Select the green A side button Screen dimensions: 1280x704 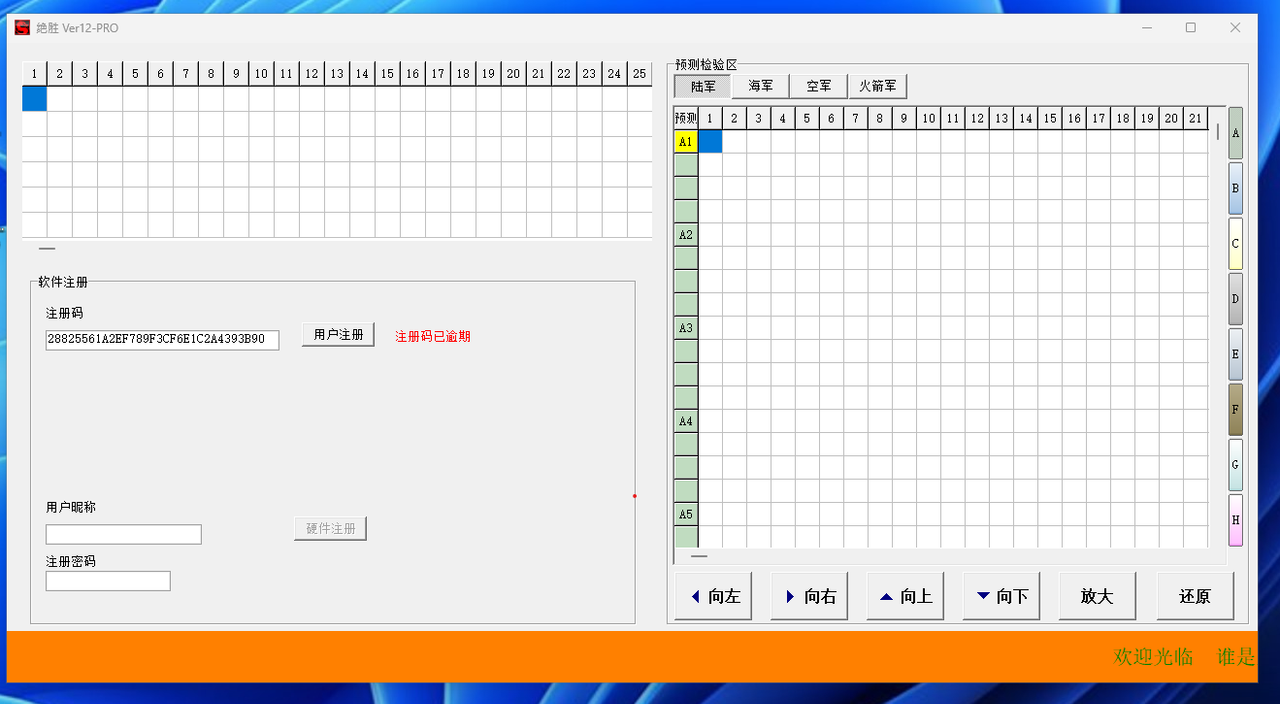tap(1236, 133)
